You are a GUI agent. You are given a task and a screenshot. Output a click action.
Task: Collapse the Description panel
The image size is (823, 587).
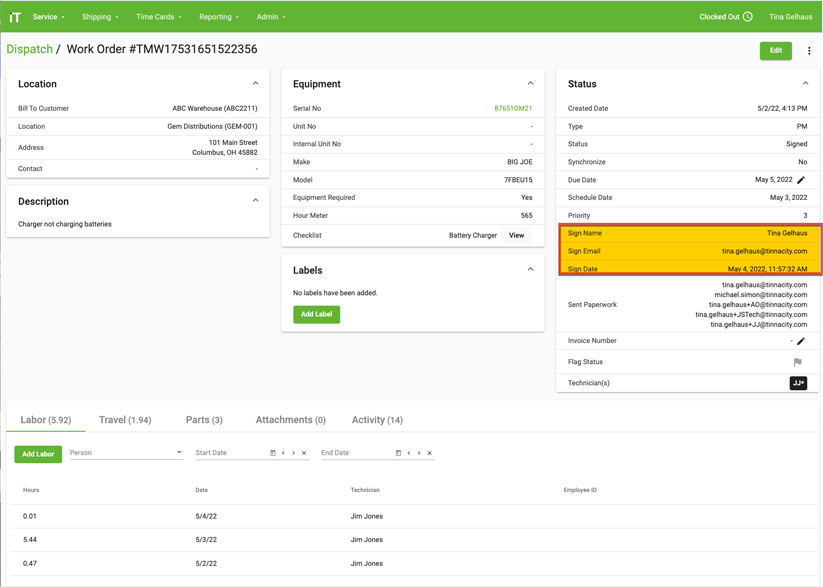pos(255,201)
